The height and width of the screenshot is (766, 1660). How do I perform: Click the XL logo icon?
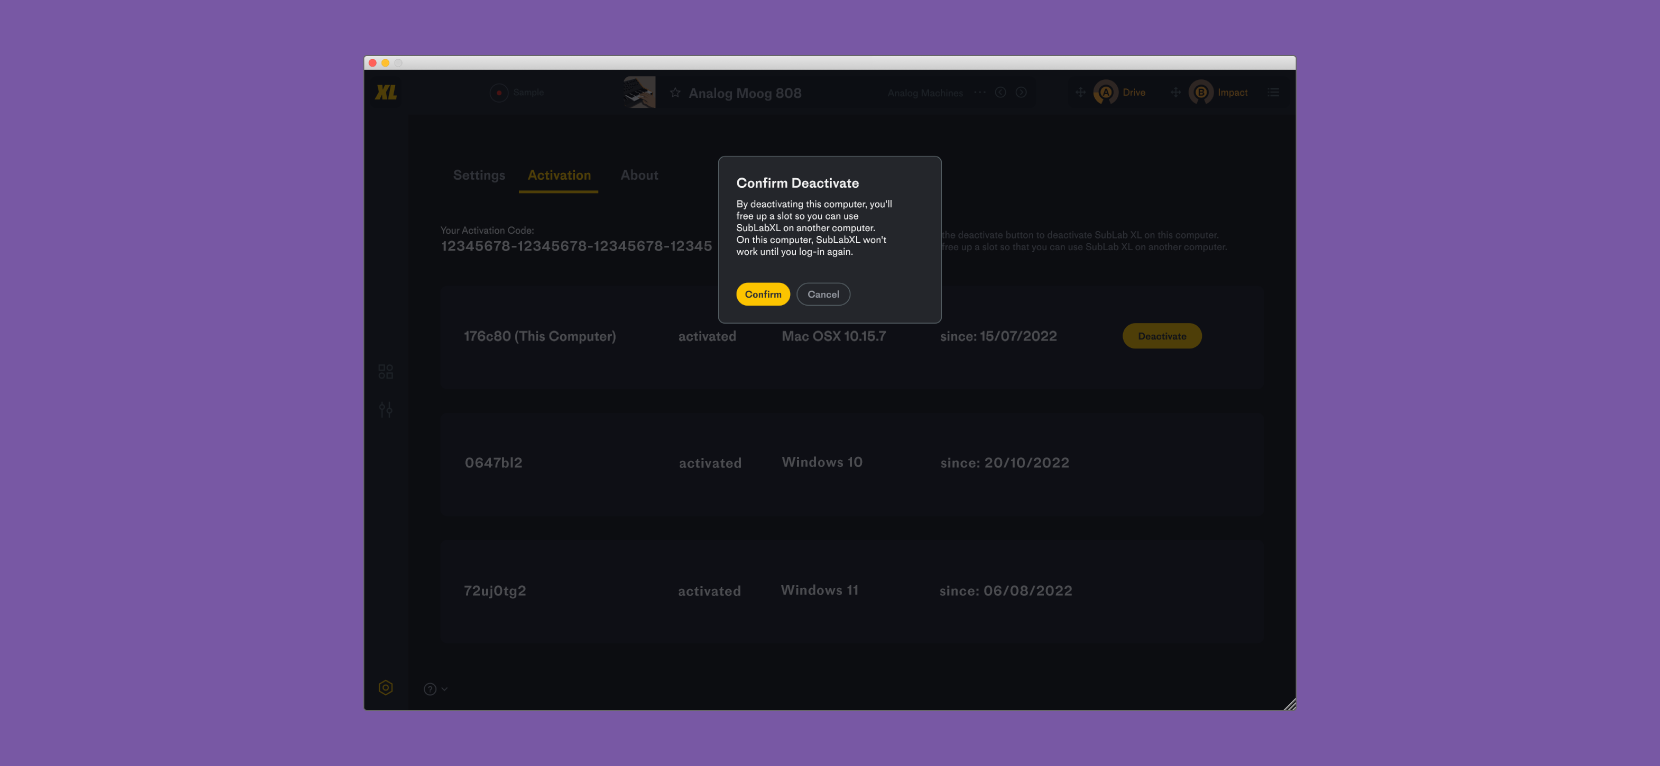(x=386, y=92)
